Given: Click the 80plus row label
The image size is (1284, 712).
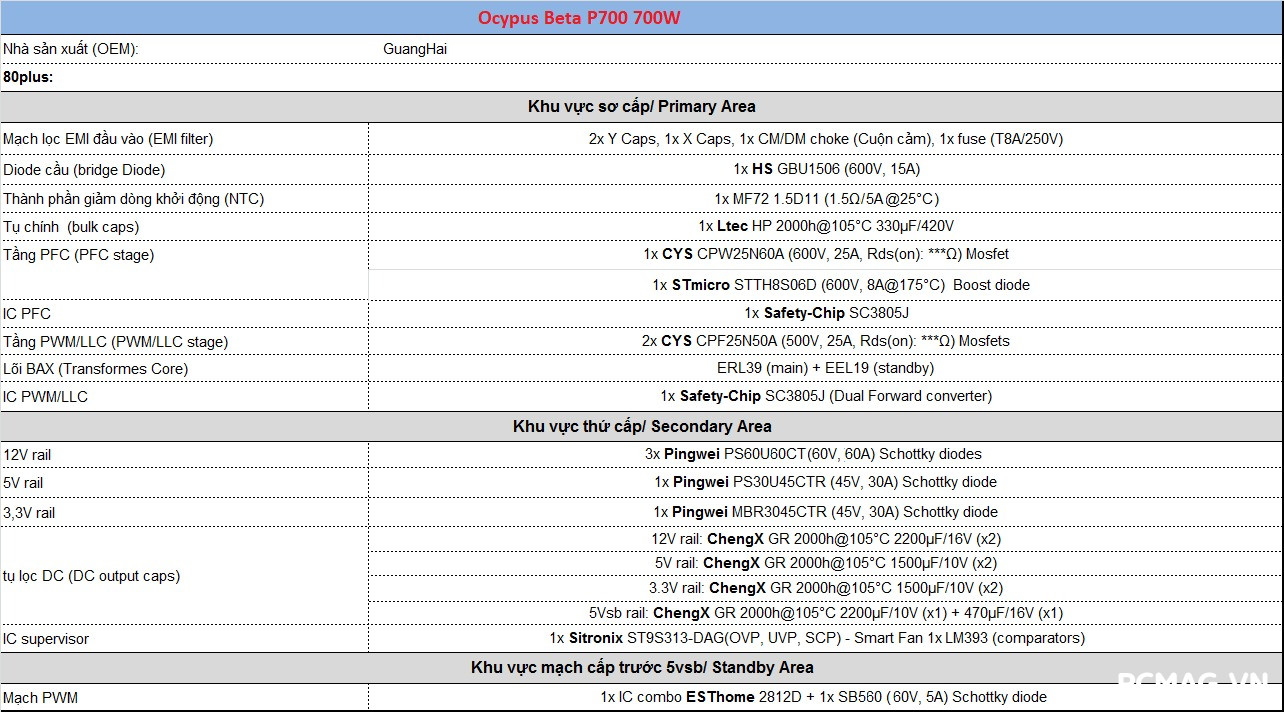Looking at the screenshot, I should (28, 76).
